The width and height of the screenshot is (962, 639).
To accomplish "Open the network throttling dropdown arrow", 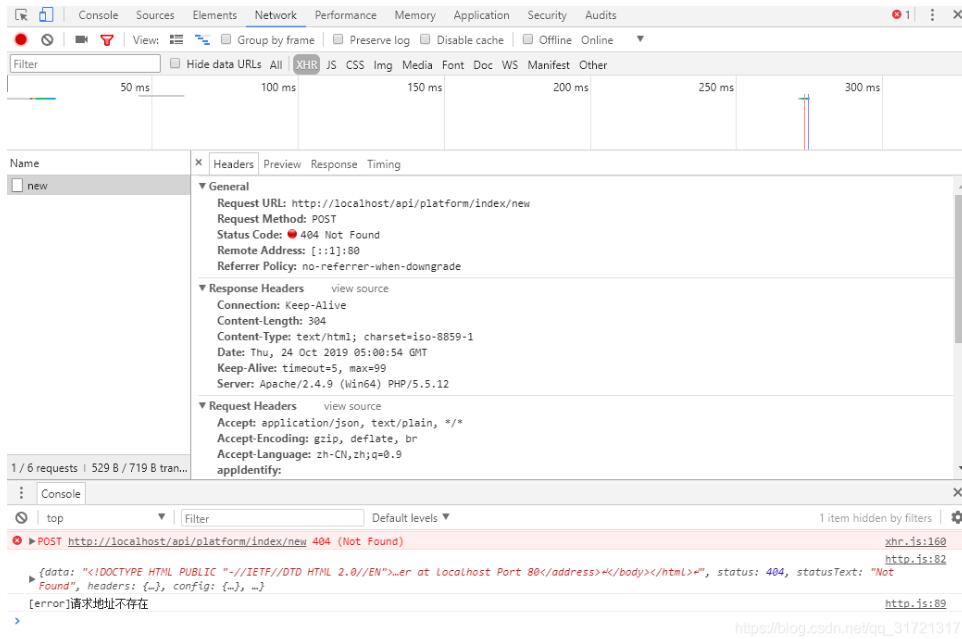I will (640, 40).
